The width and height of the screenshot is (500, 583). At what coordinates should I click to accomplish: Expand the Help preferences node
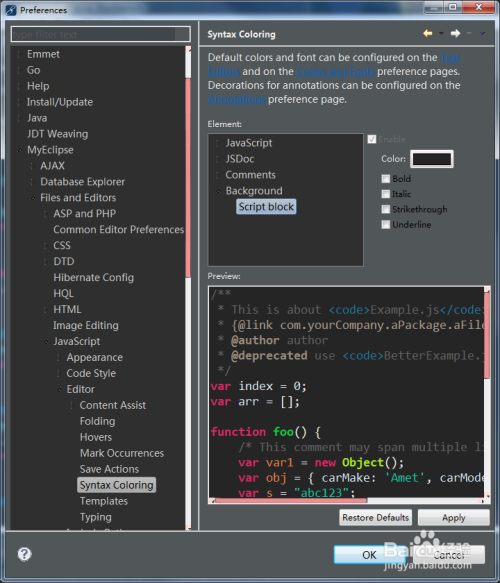[x=19, y=86]
